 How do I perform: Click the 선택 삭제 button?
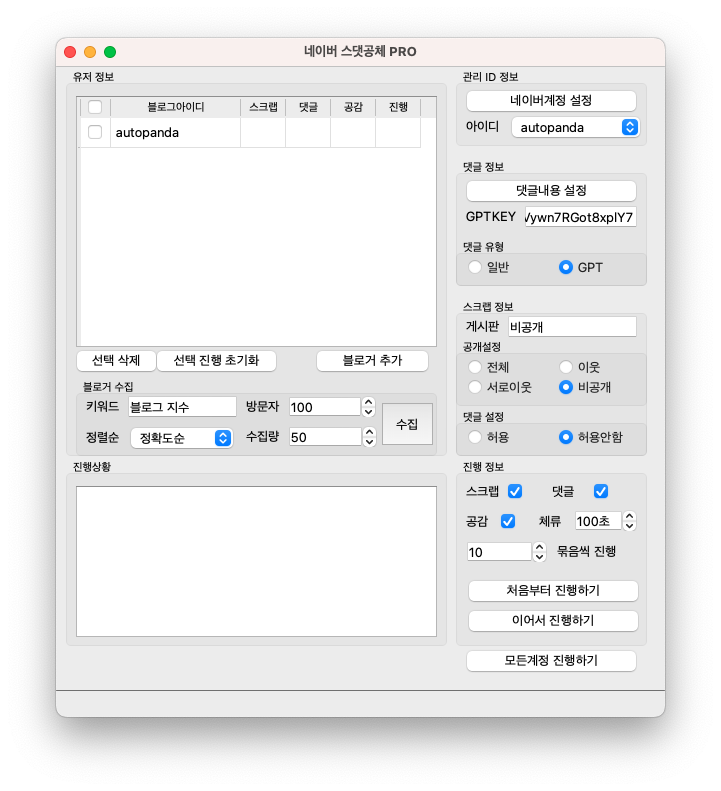(116, 360)
